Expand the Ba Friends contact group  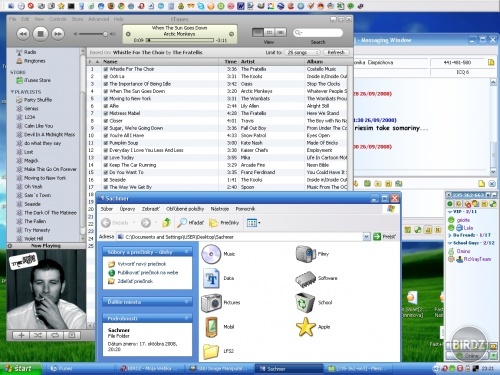(x=450, y=235)
